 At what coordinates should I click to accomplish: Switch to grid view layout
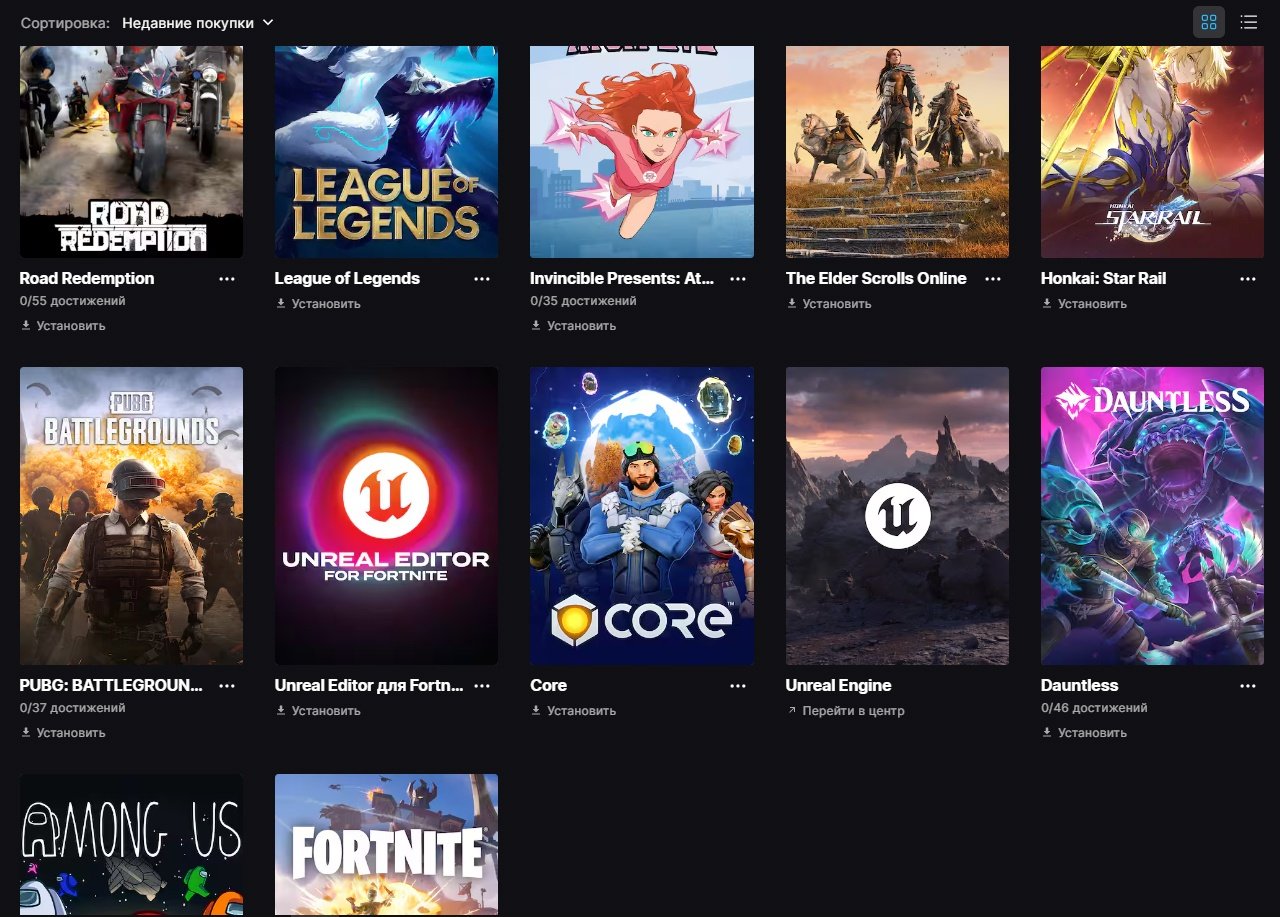coord(1208,22)
